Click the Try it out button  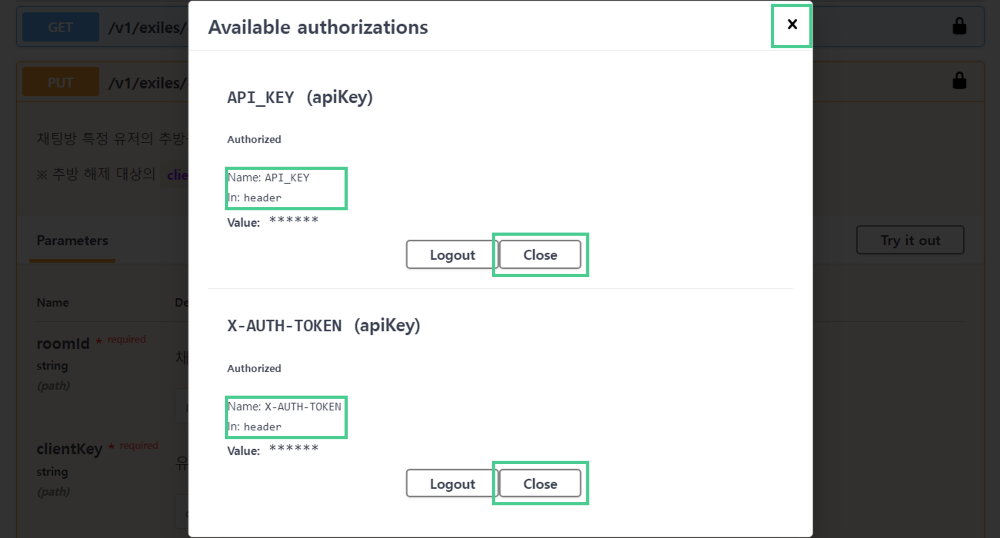click(x=910, y=240)
